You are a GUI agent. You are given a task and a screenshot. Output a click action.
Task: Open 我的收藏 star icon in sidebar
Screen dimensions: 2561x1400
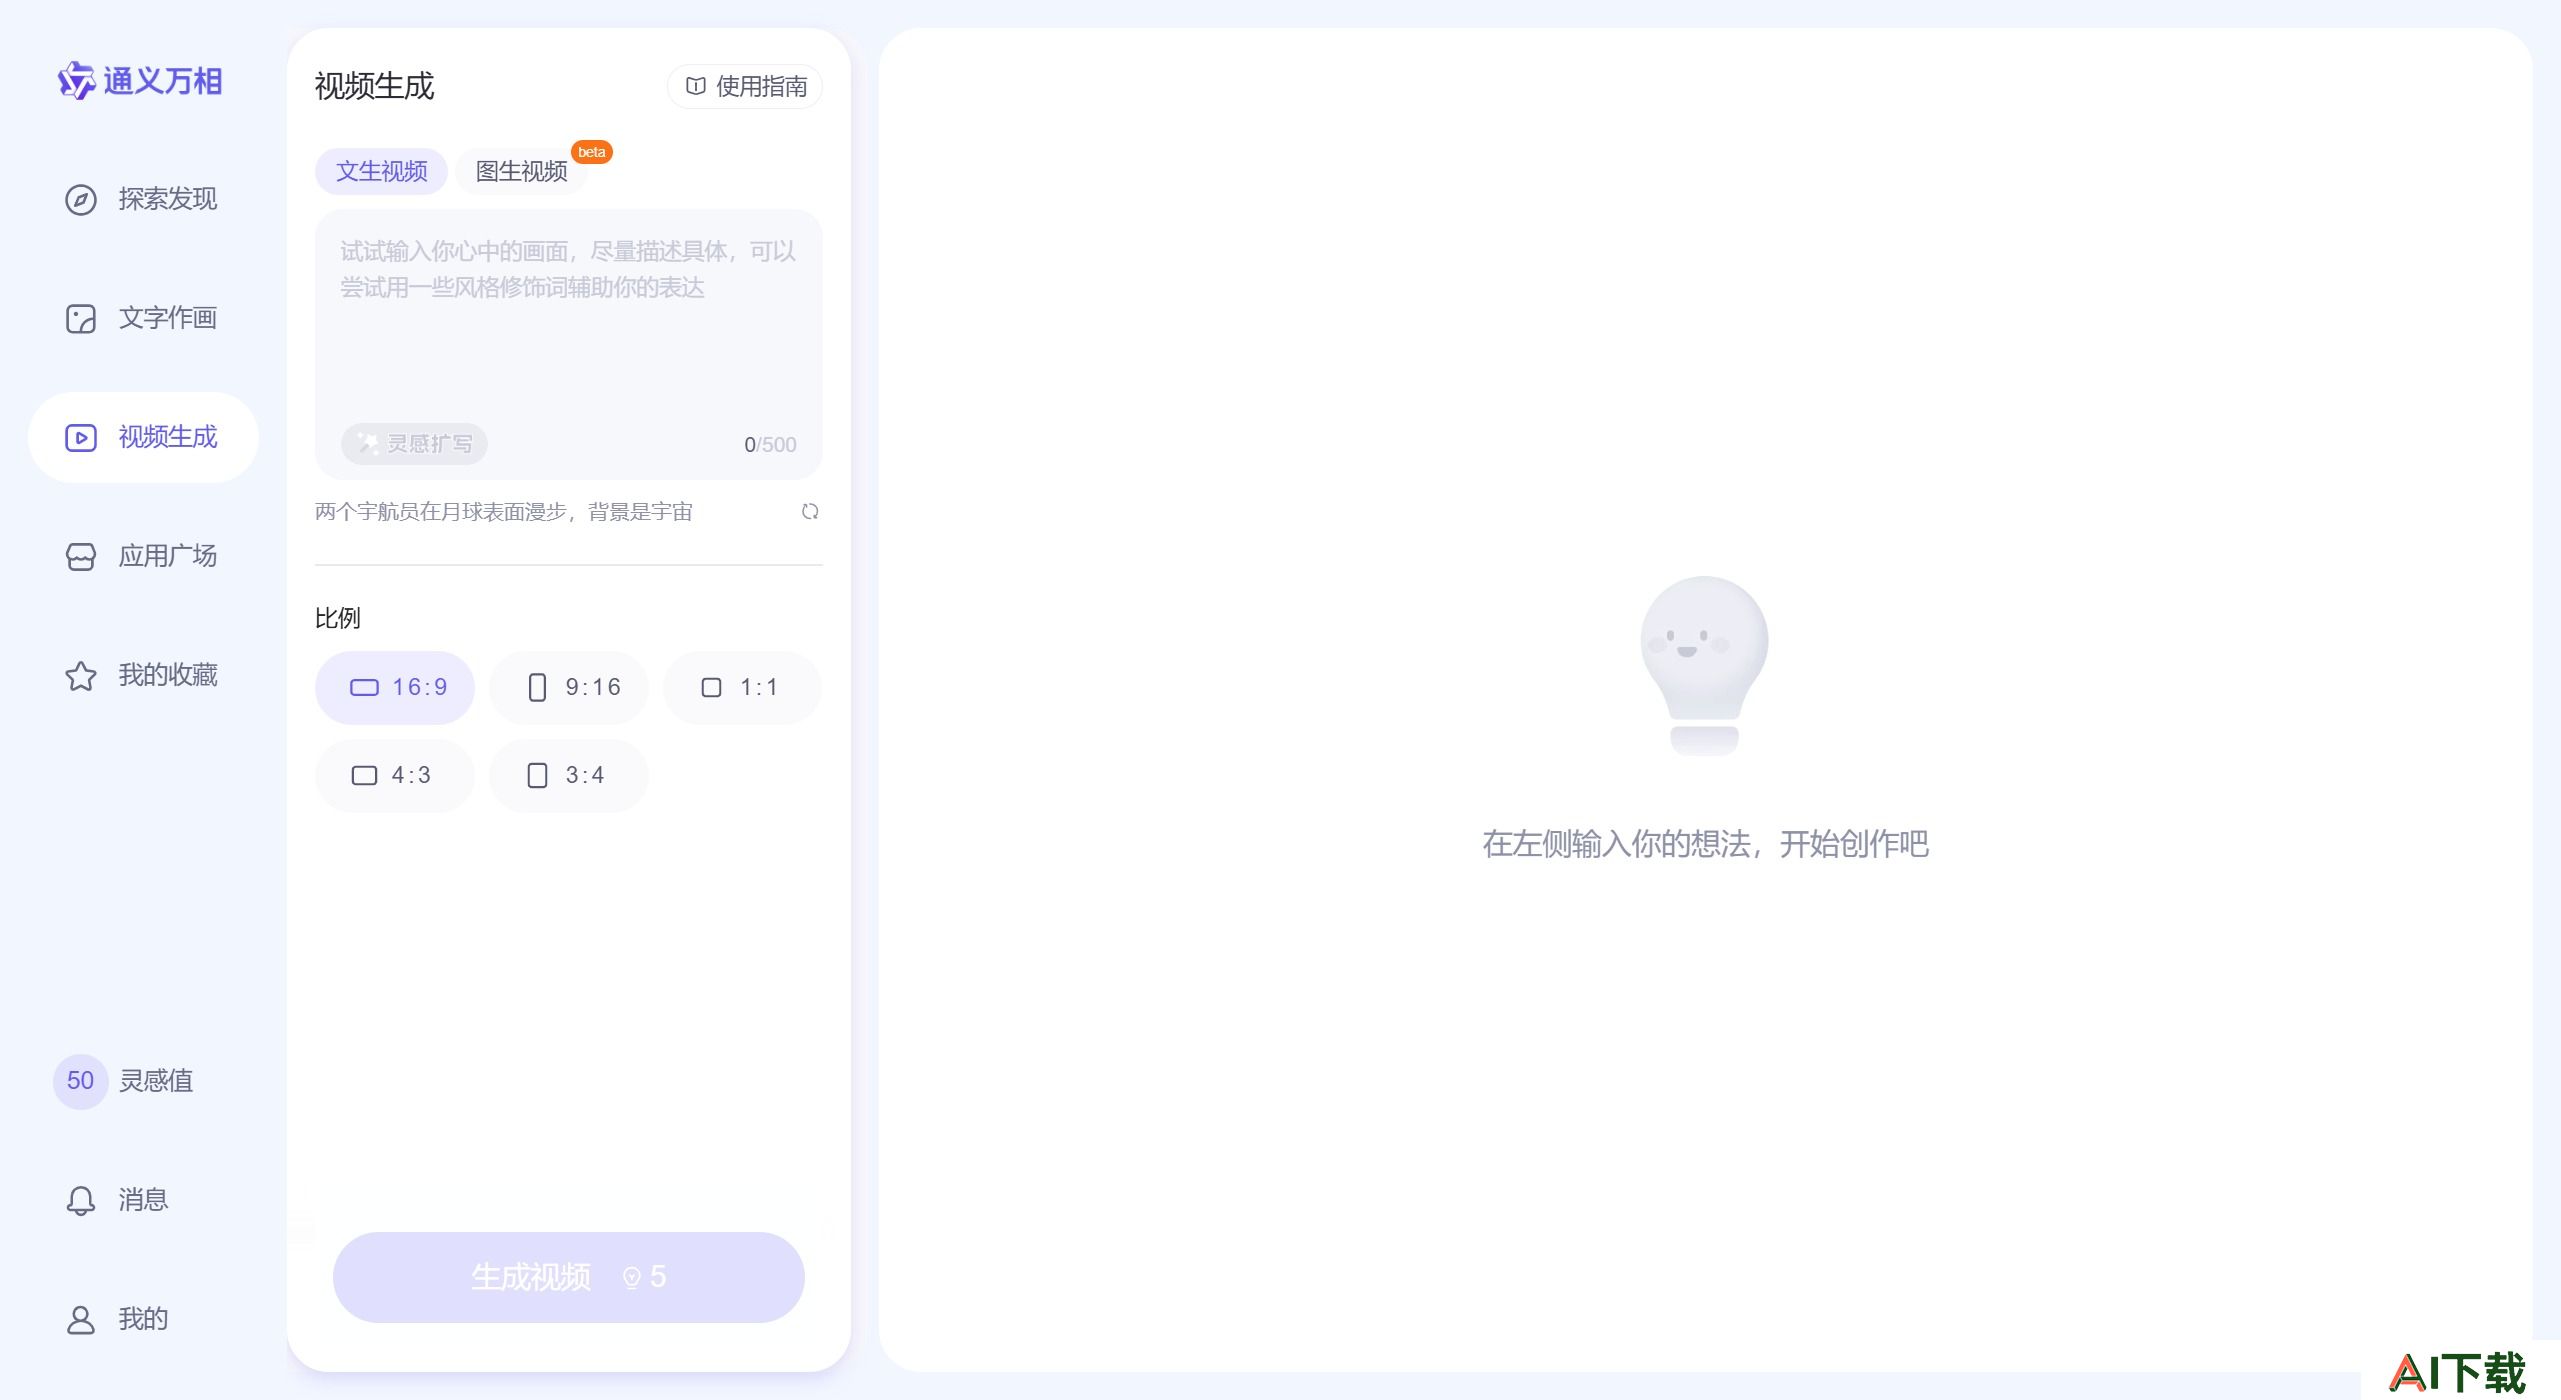(x=81, y=675)
